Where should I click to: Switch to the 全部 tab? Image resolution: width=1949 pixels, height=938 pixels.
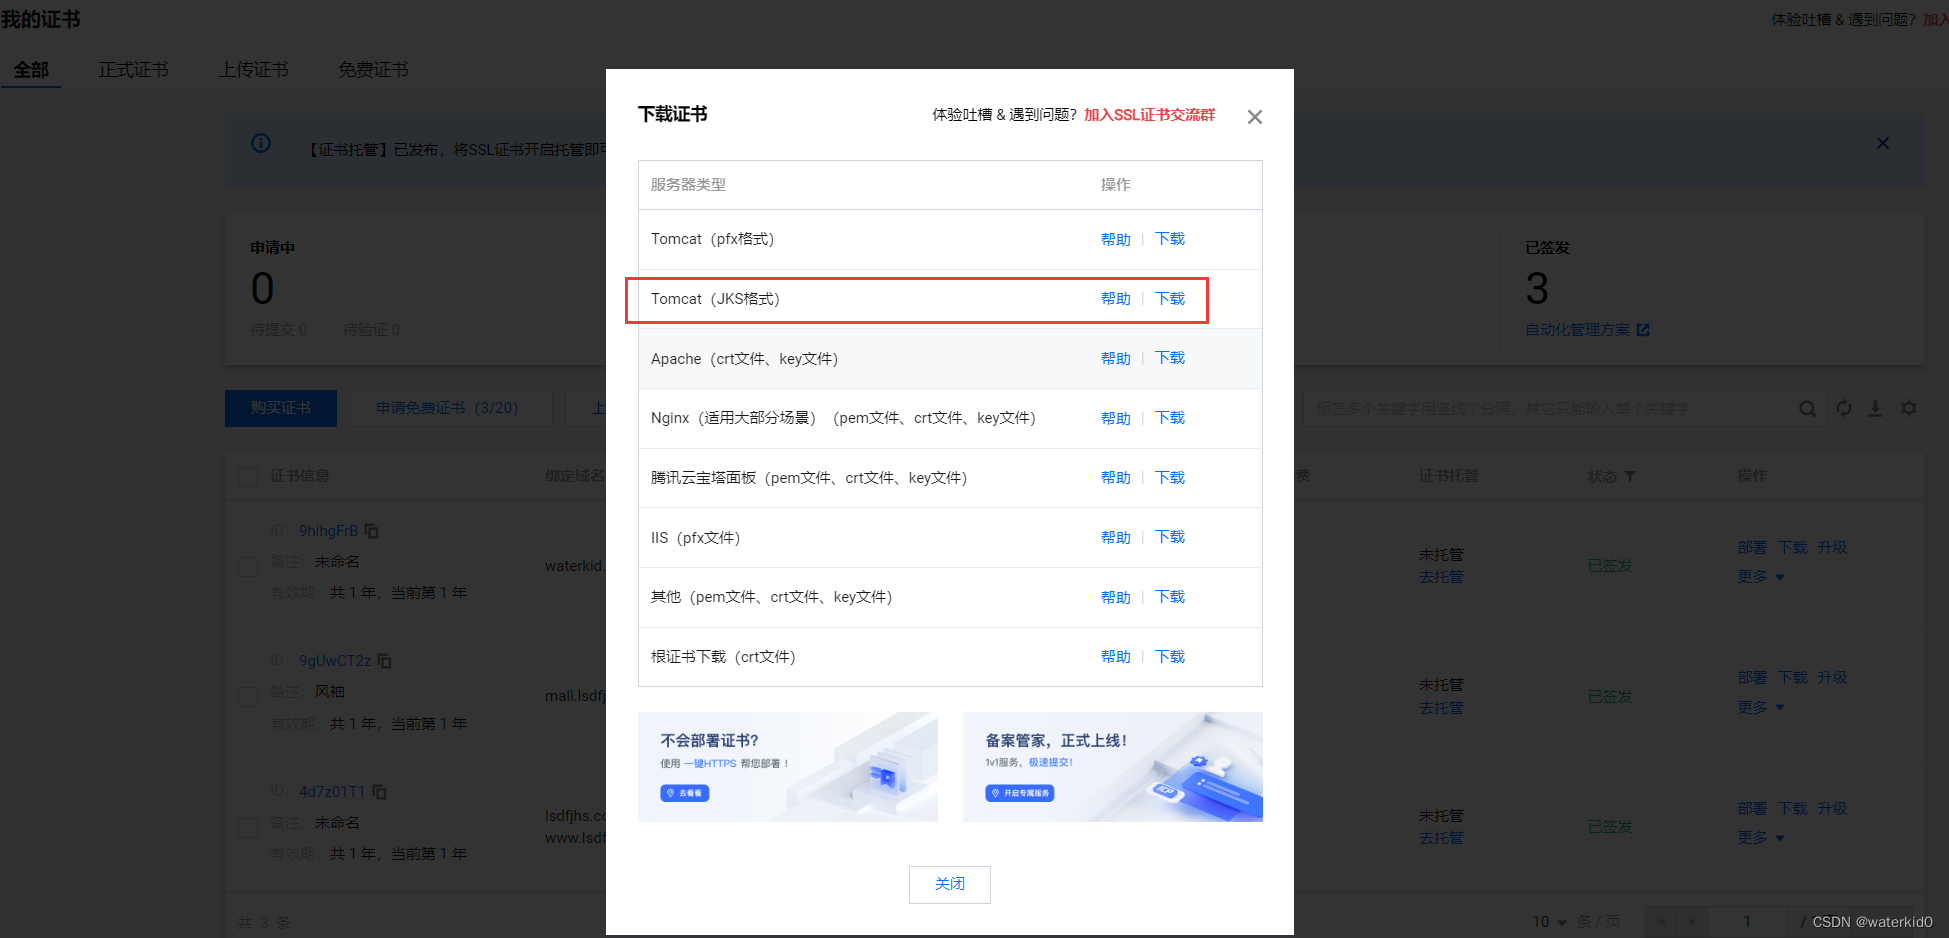pyautogui.click(x=31, y=70)
